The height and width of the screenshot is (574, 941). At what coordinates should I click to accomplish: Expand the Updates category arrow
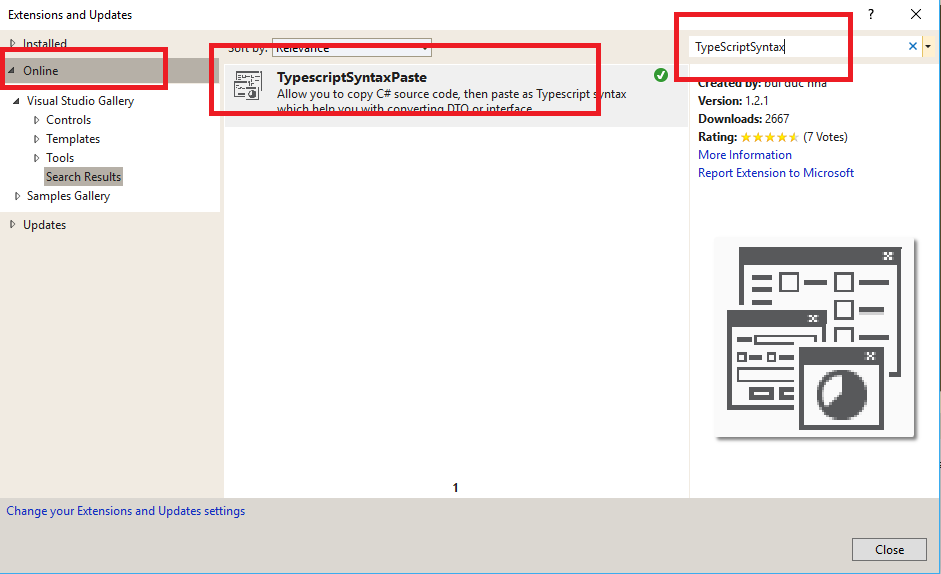click(13, 224)
